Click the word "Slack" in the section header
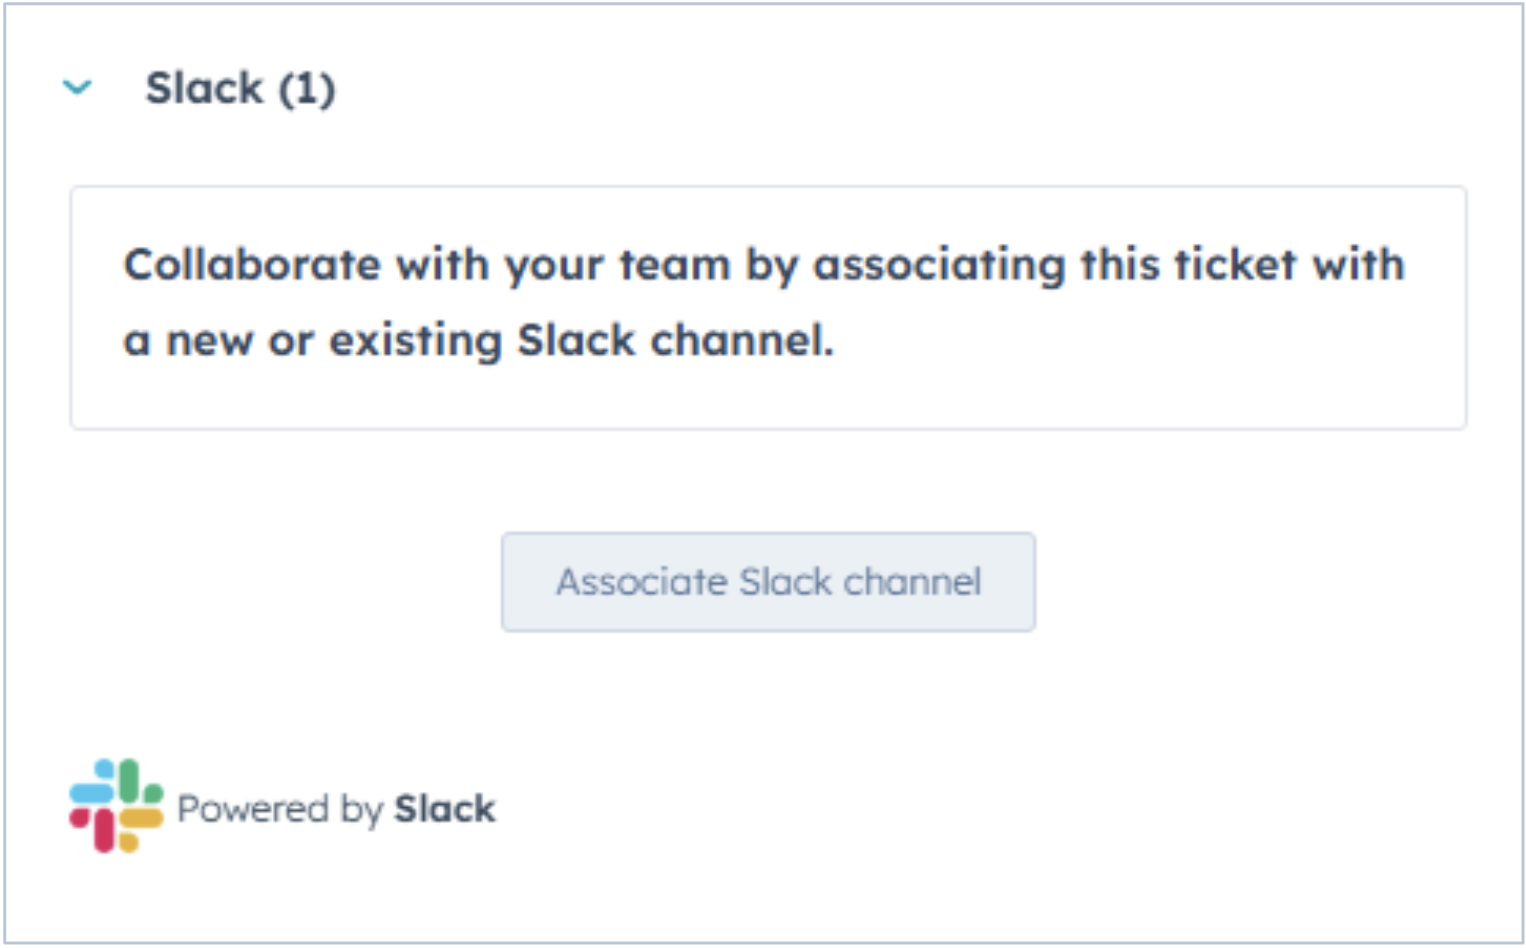Screen dimensions: 1526x948 point(204,88)
